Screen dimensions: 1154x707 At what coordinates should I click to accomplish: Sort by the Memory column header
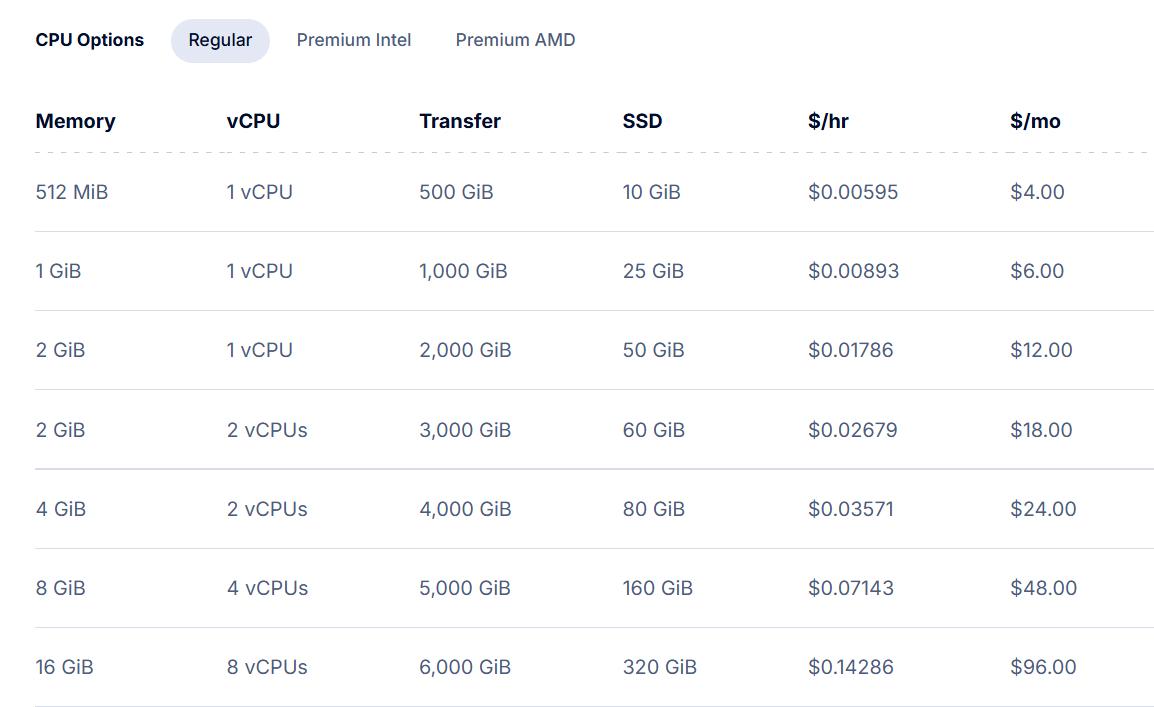[75, 121]
